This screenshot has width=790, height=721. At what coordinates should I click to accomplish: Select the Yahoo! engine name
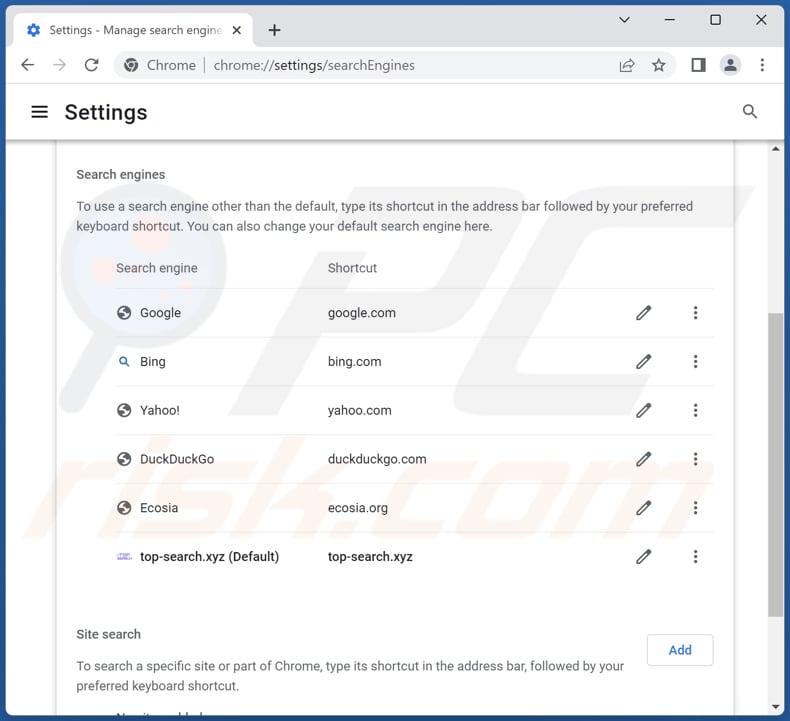coord(160,411)
